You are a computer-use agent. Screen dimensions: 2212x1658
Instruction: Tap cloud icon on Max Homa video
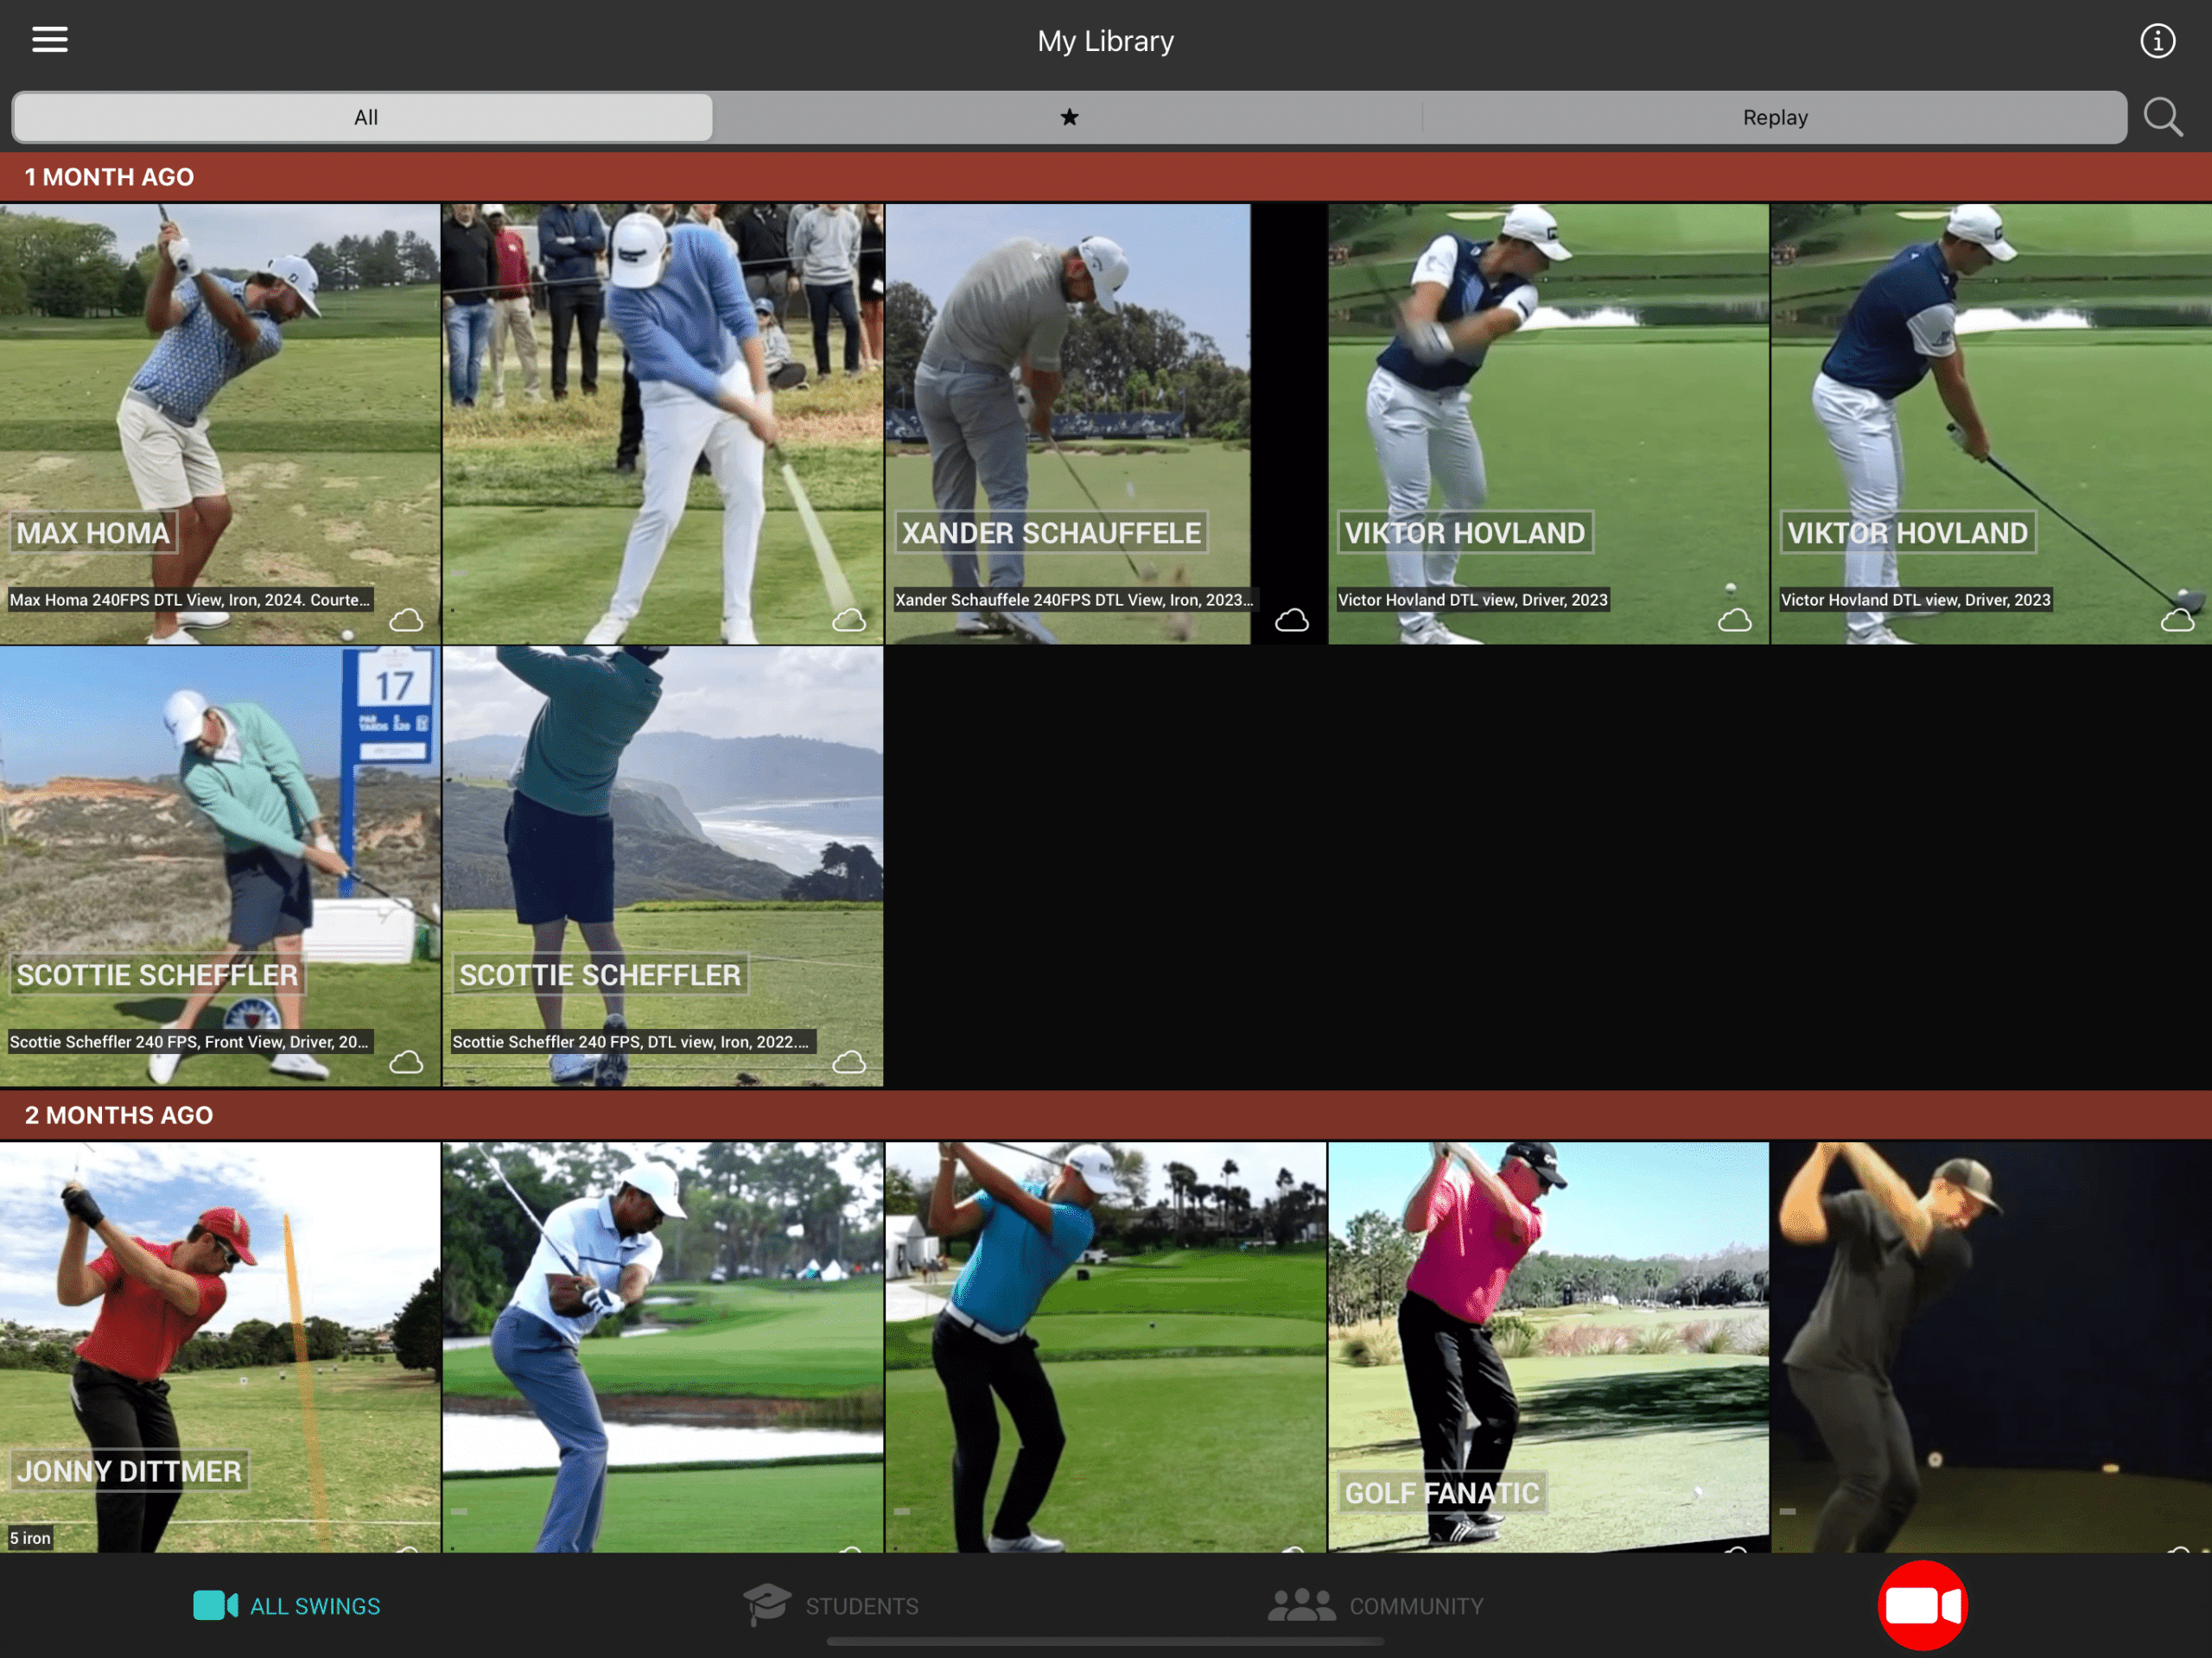[406, 620]
